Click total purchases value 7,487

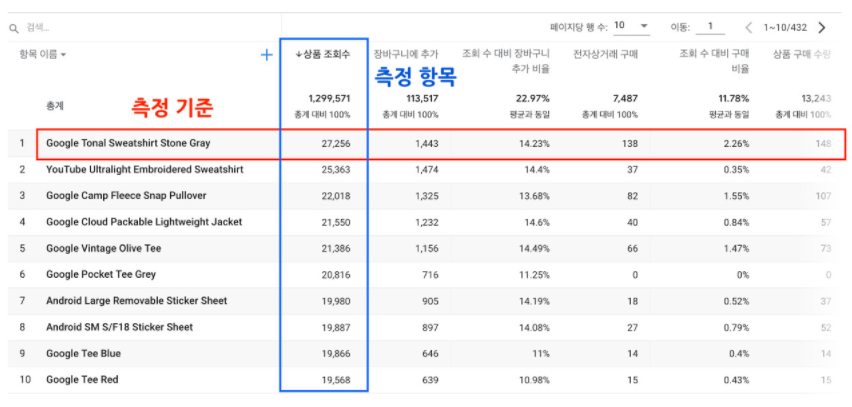pyautogui.click(x=627, y=98)
